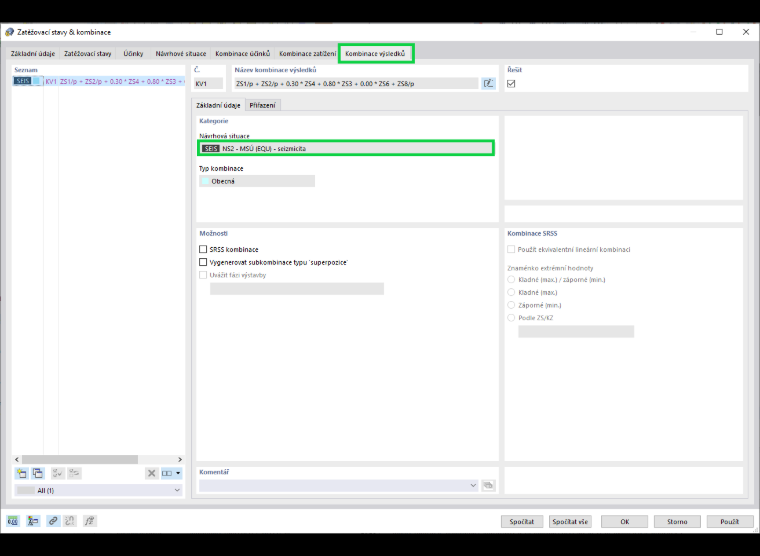Click the deselect-all list icon

point(74,473)
